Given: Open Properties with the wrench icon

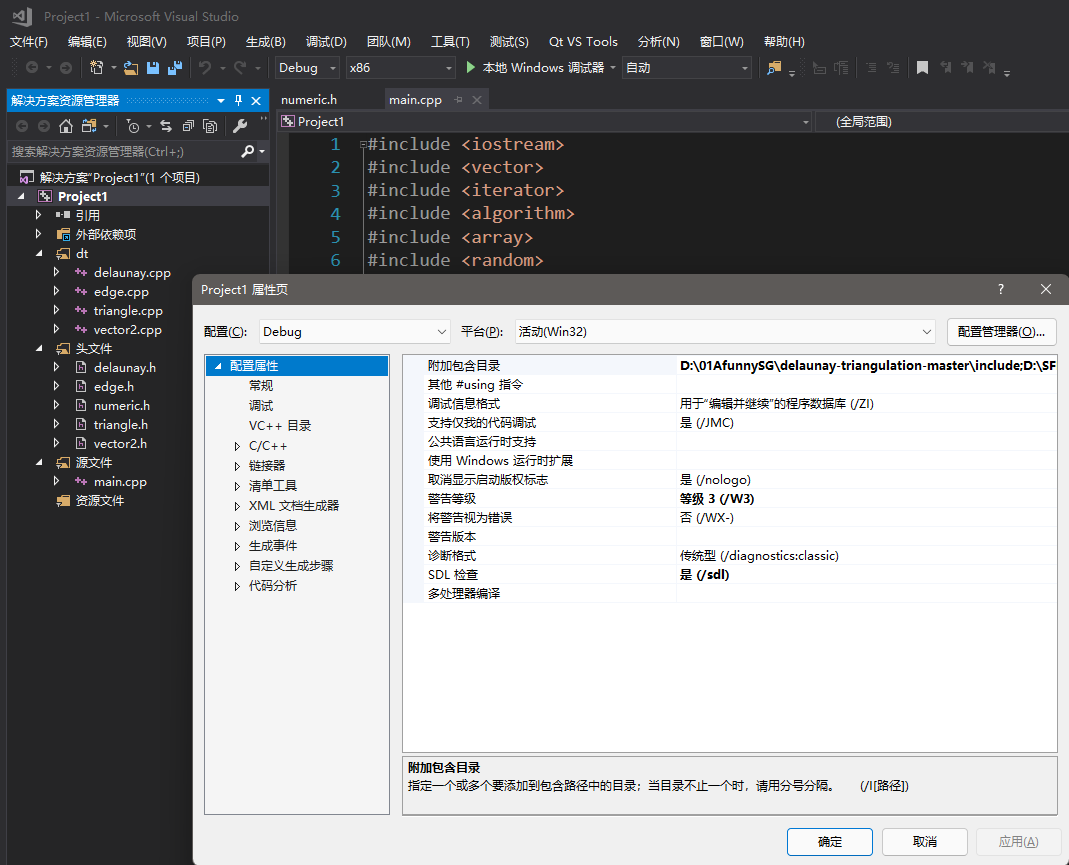Looking at the screenshot, I should pyautogui.click(x=239, y=126).
